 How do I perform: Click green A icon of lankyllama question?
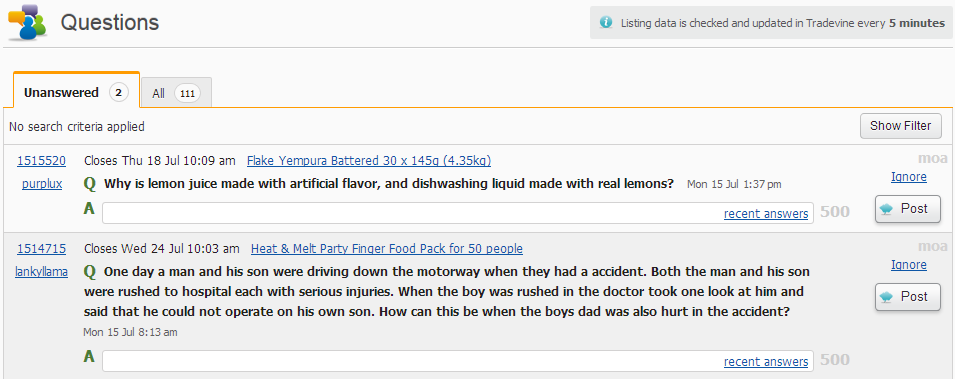coord(89,356)
